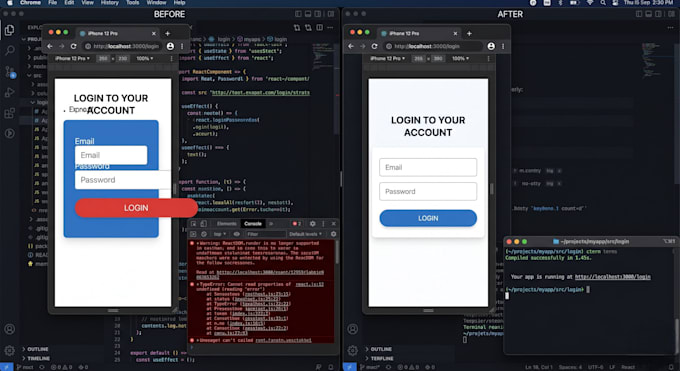
Task: Switch to the Elements tab in DevTools
Action: (x=226, y=224)
